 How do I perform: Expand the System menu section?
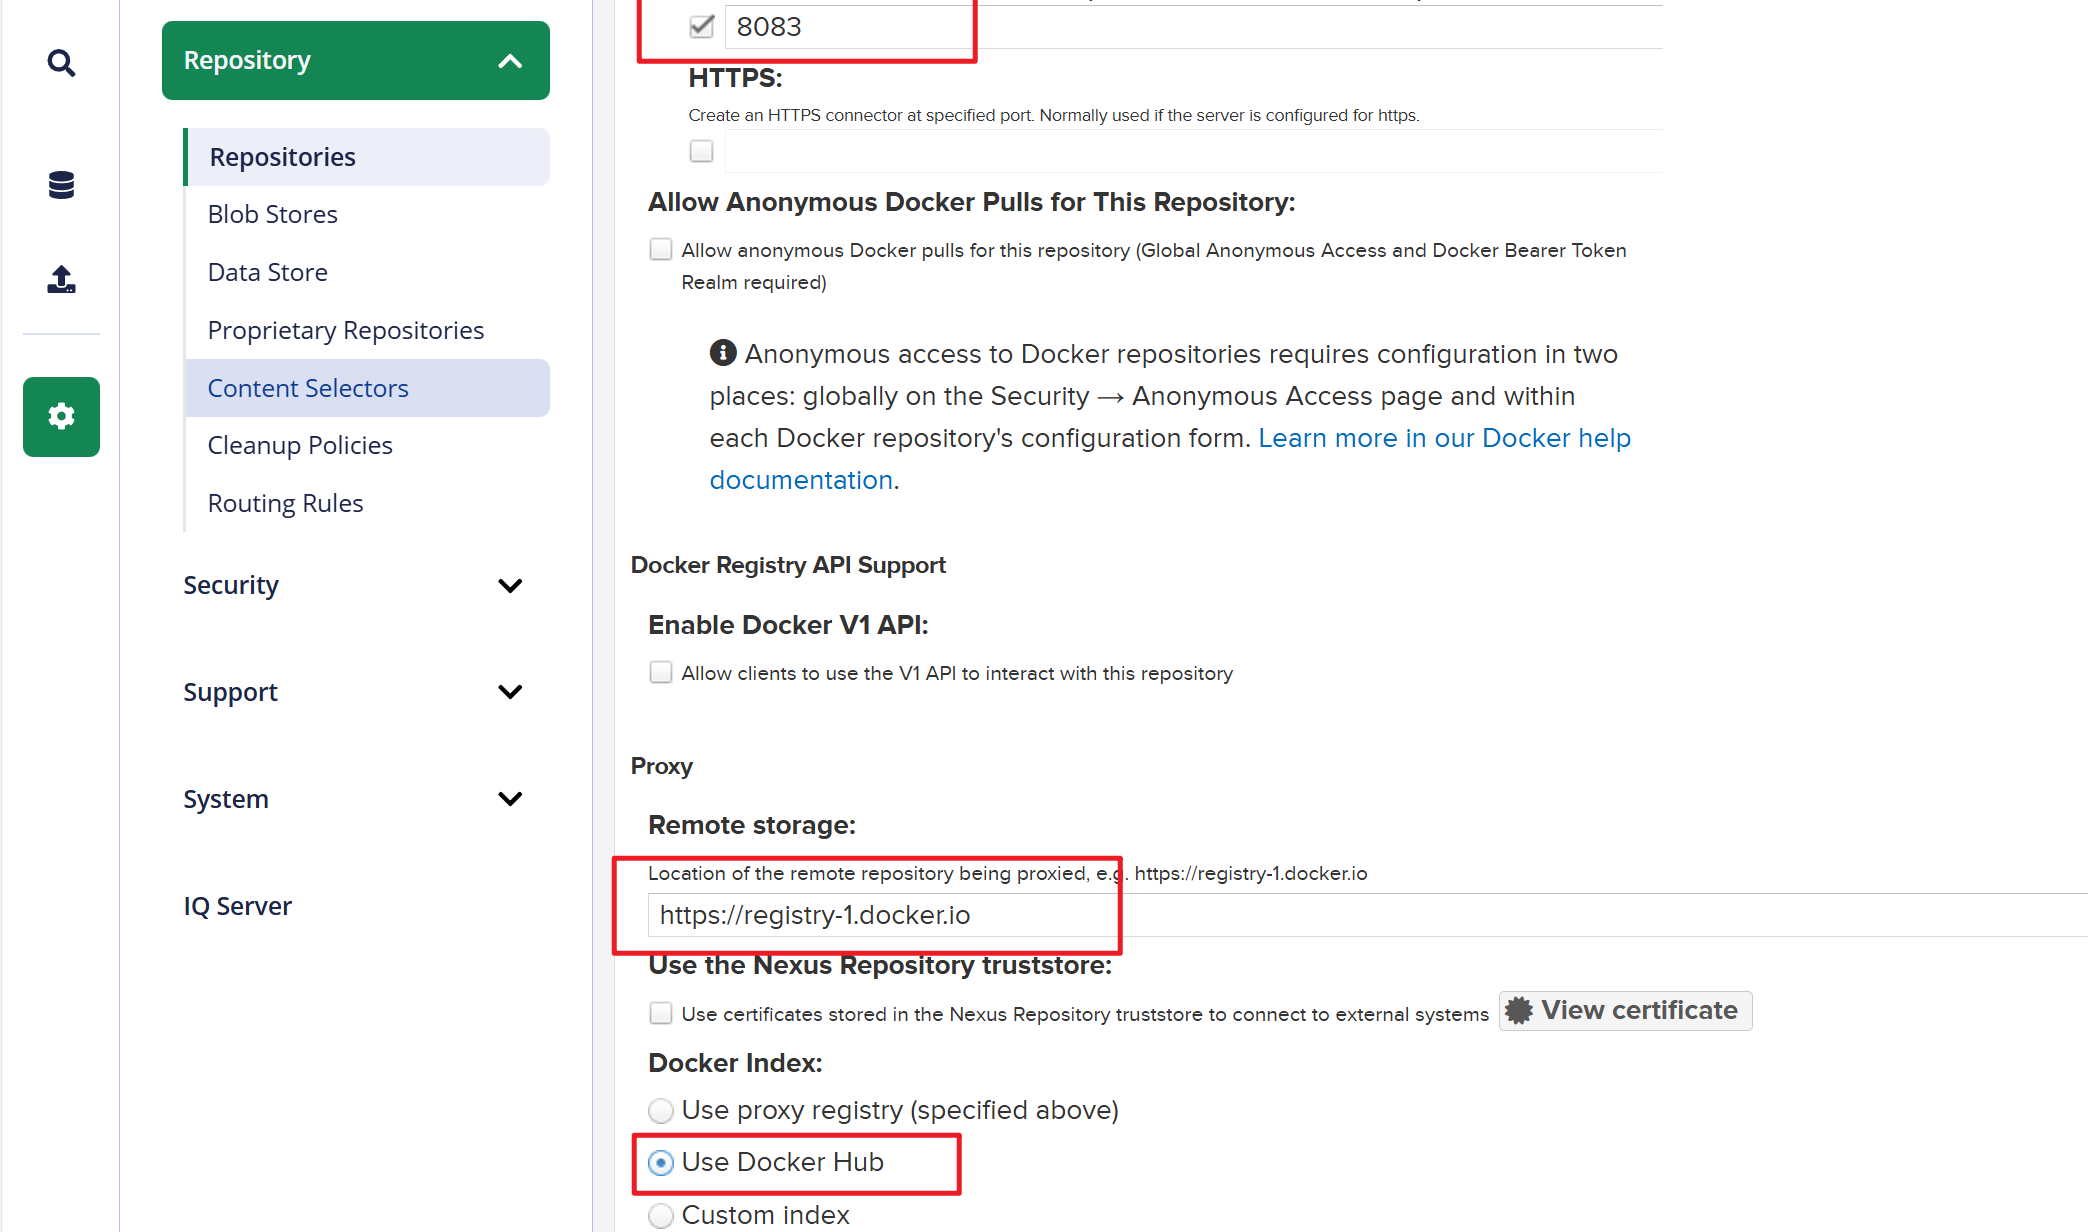tap(510, 799)
